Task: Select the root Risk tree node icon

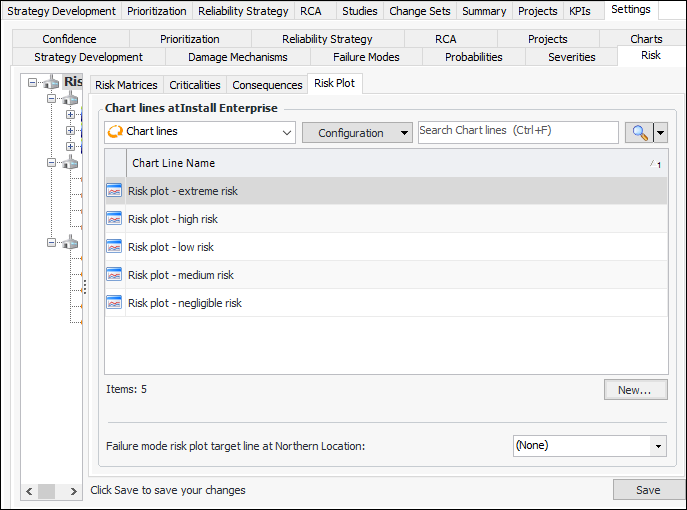Action: [x=52, y=83]
